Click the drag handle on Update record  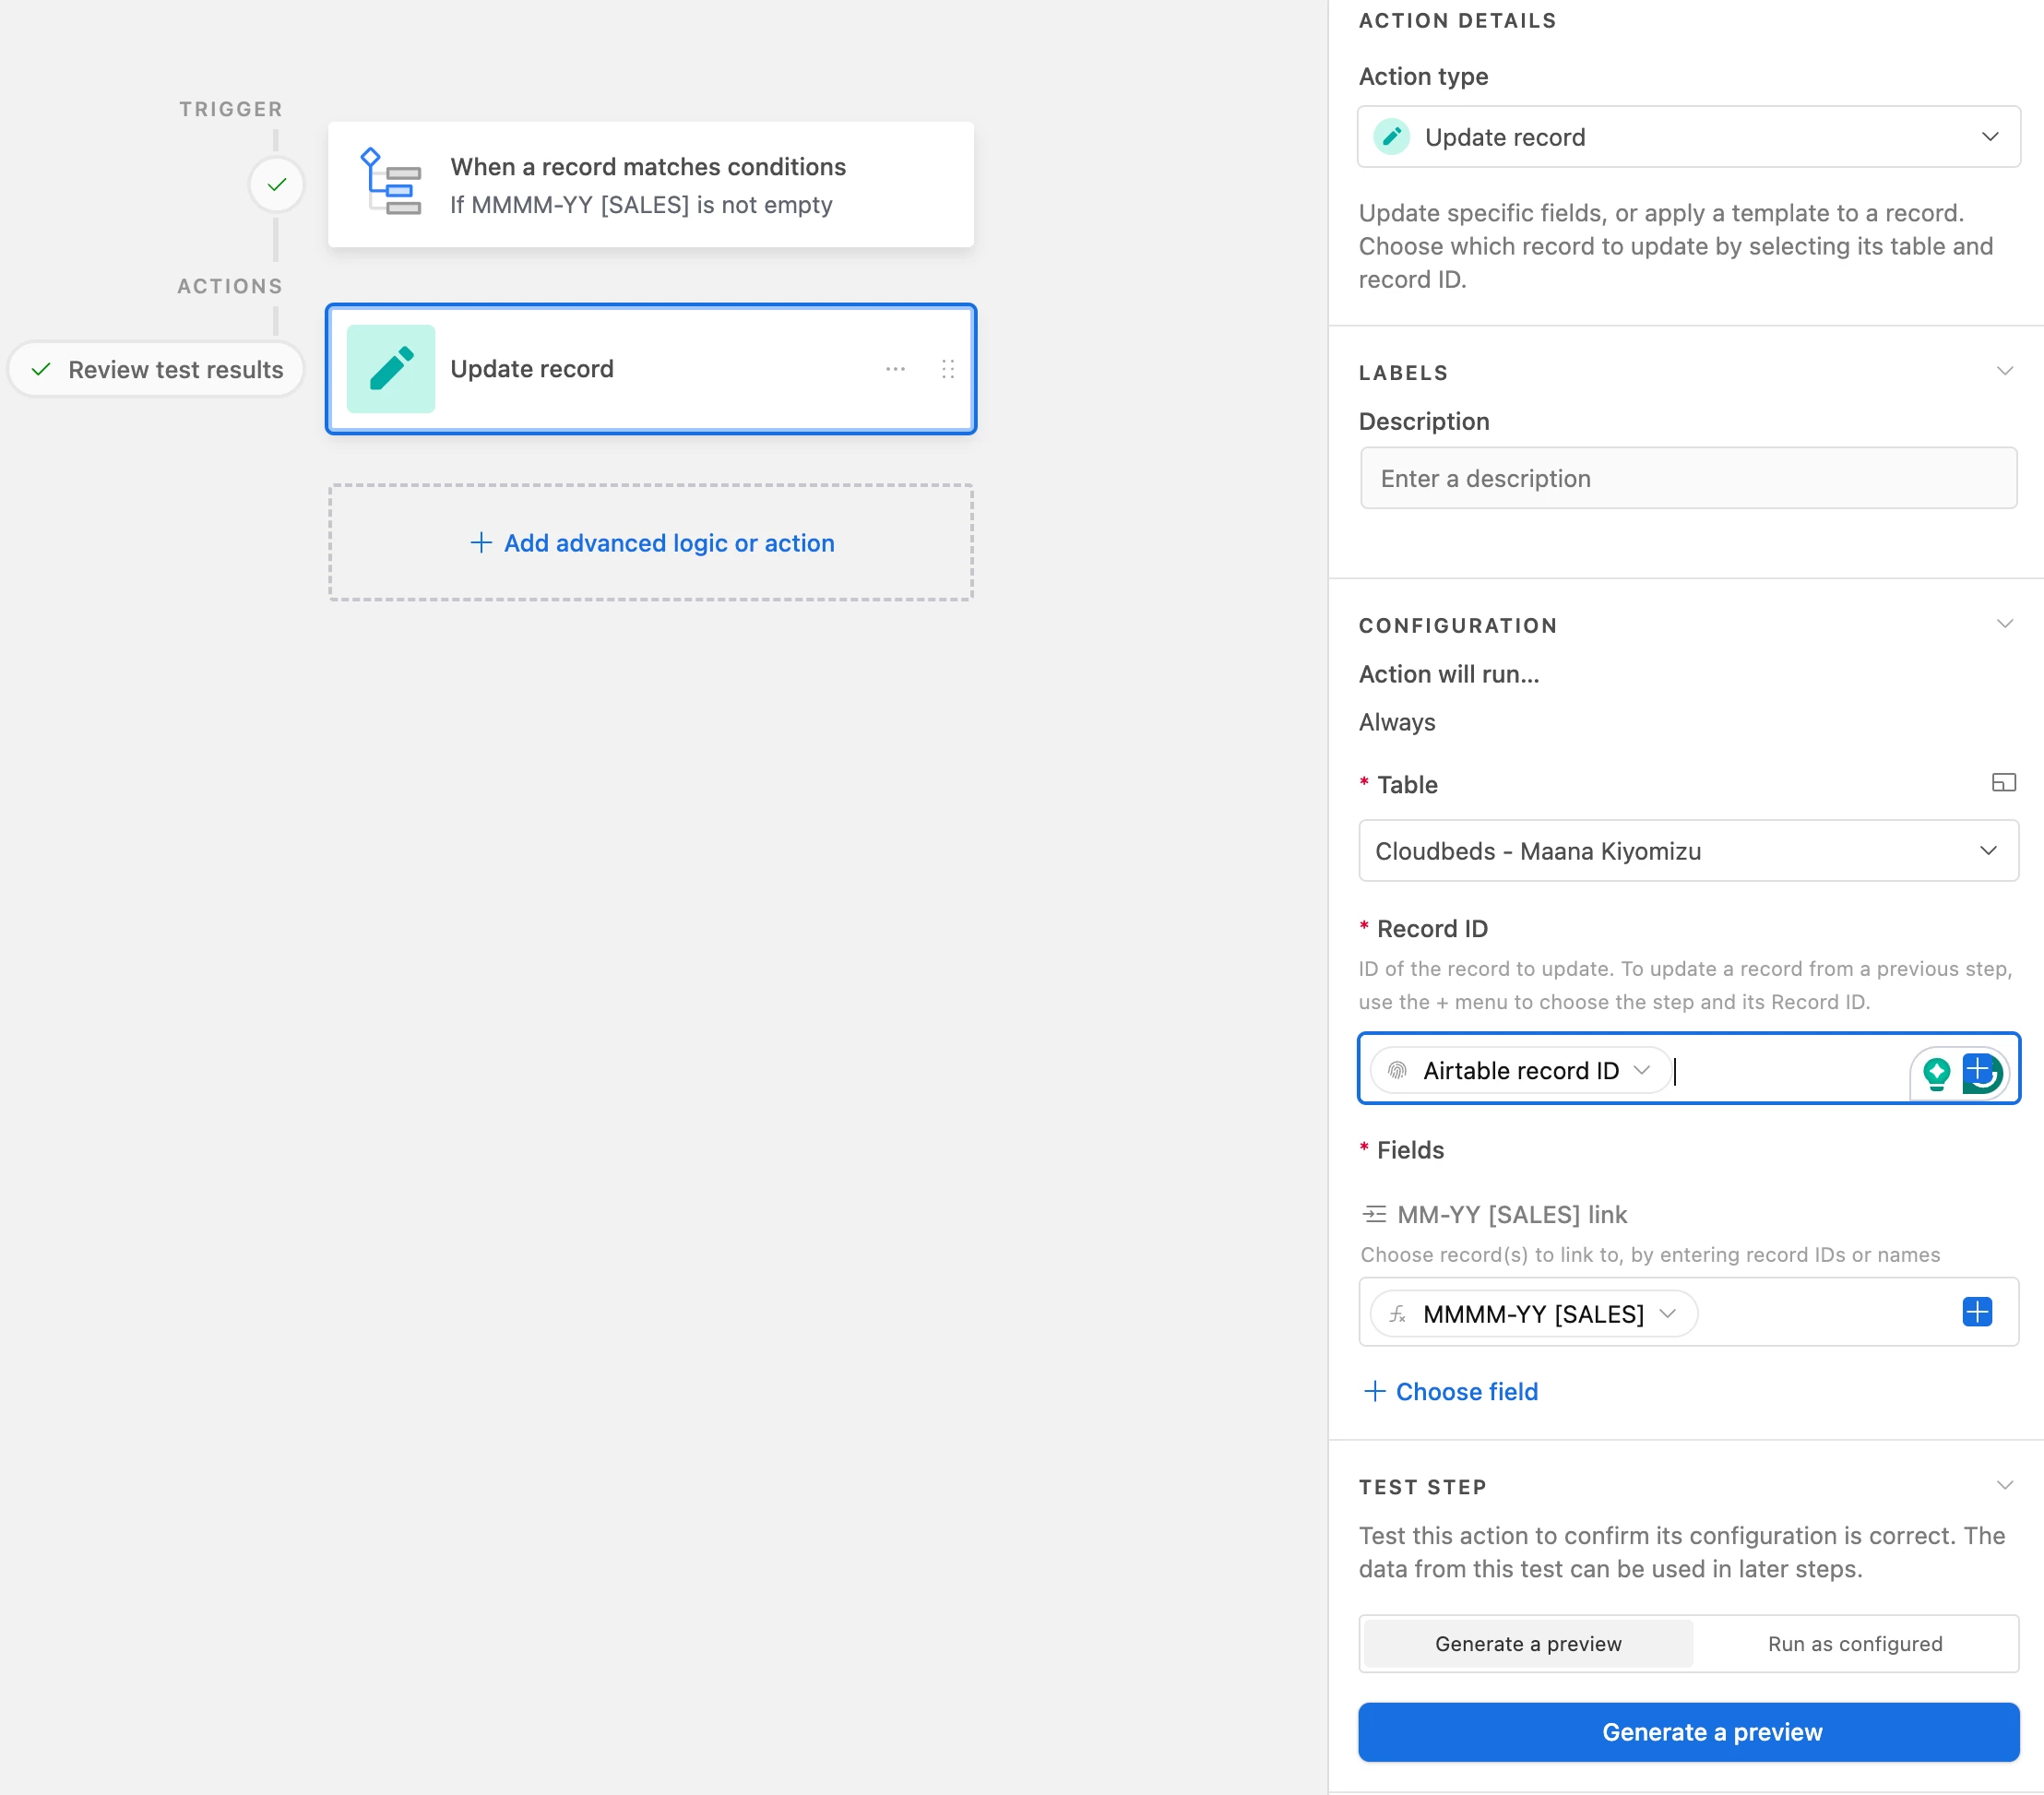(x=948, y=369)
